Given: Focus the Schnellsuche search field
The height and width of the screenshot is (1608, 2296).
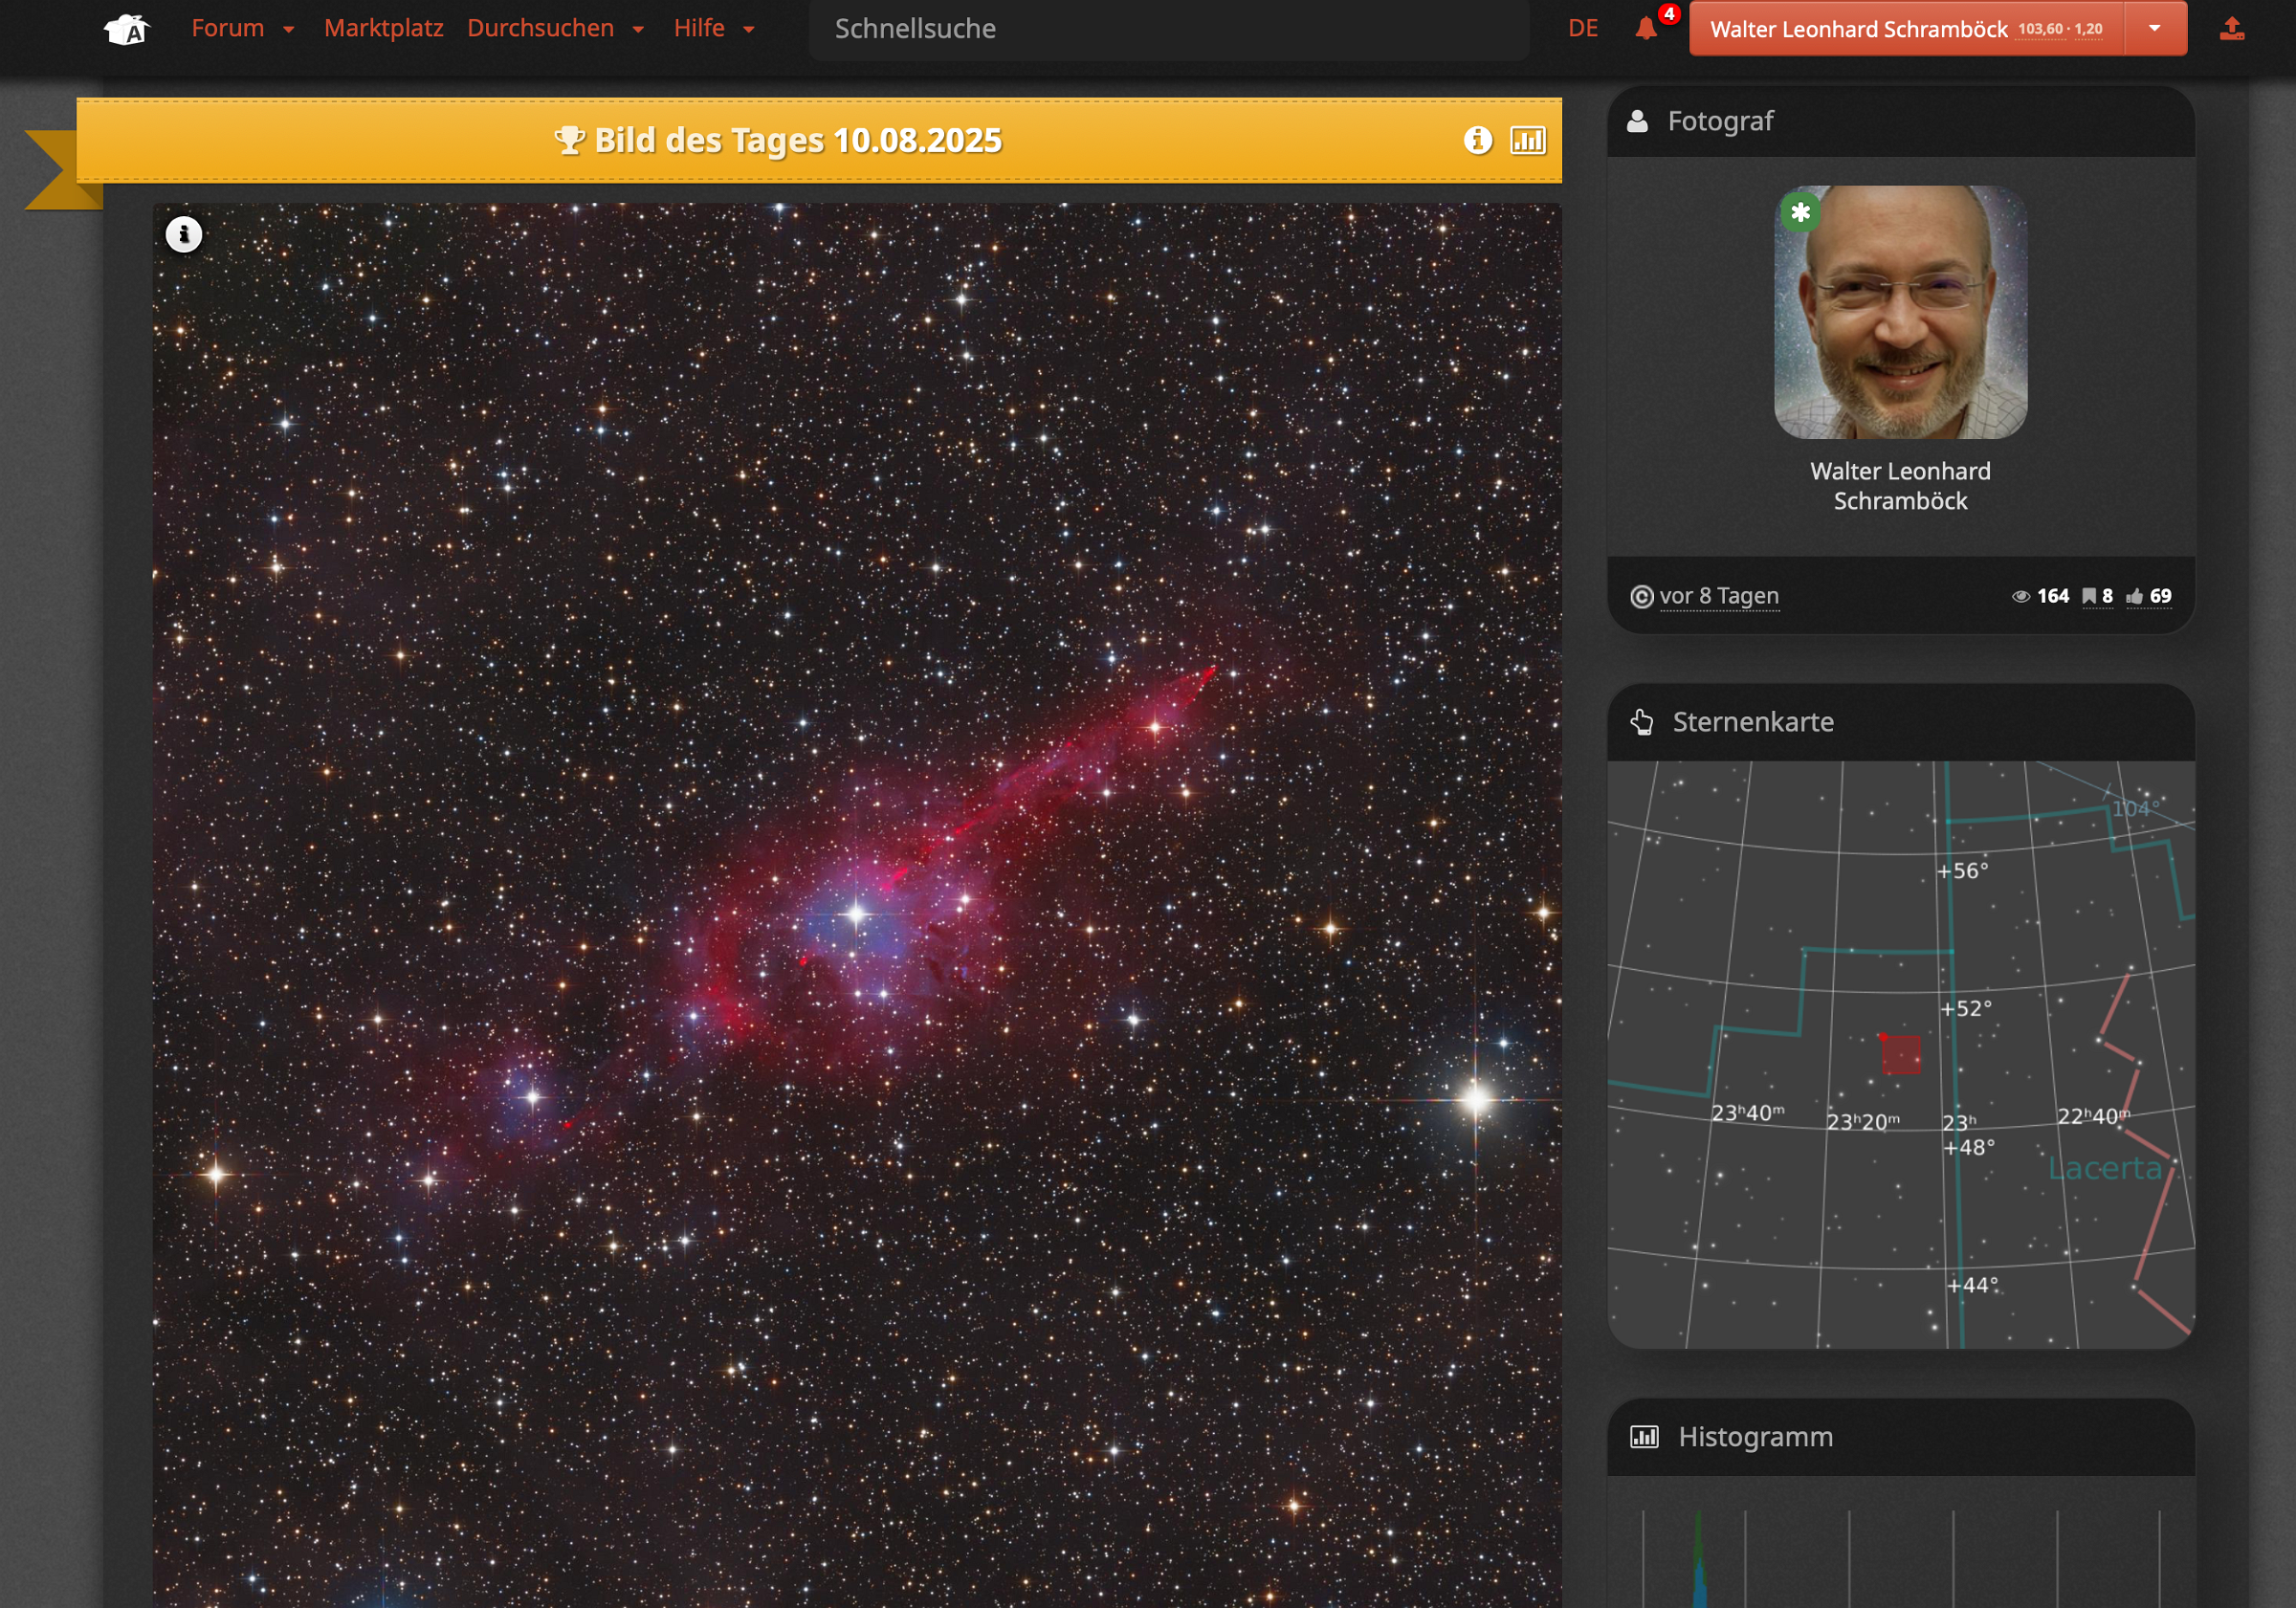Looking at the screenshot, I should pyautogui.click(x=1167, y=29).
